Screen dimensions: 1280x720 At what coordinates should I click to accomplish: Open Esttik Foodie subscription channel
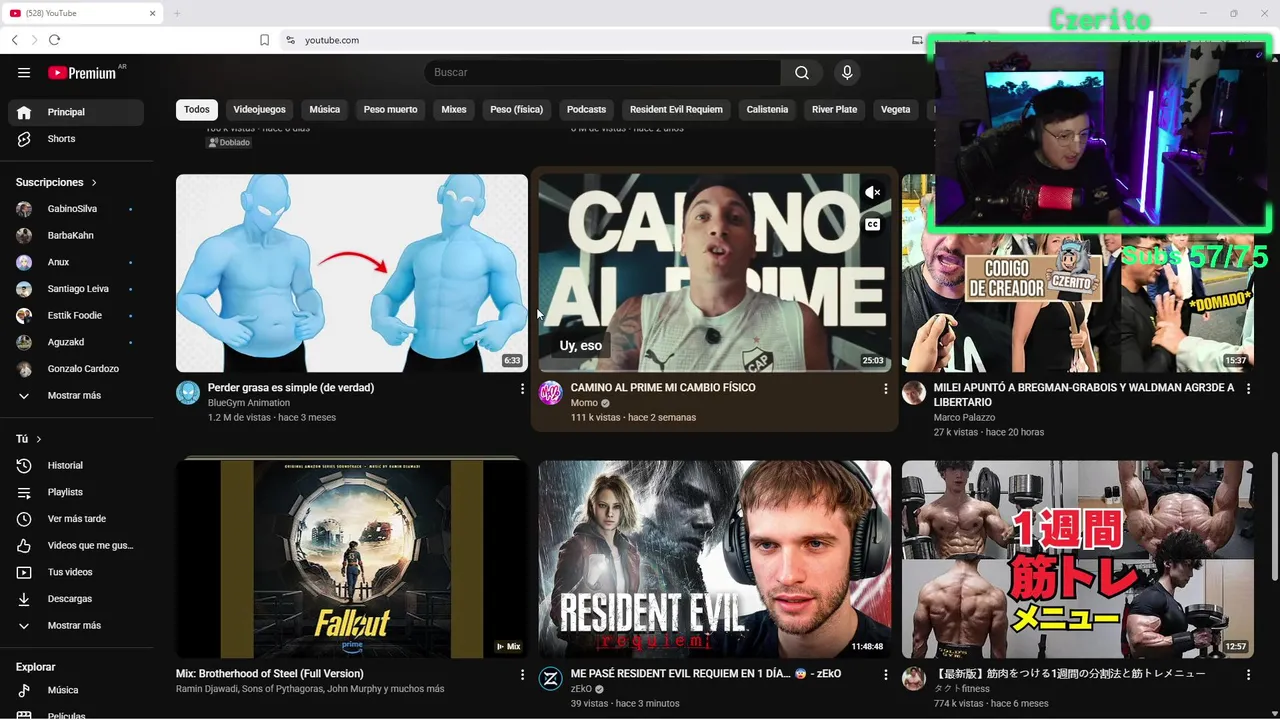click(x=76, y=315)
